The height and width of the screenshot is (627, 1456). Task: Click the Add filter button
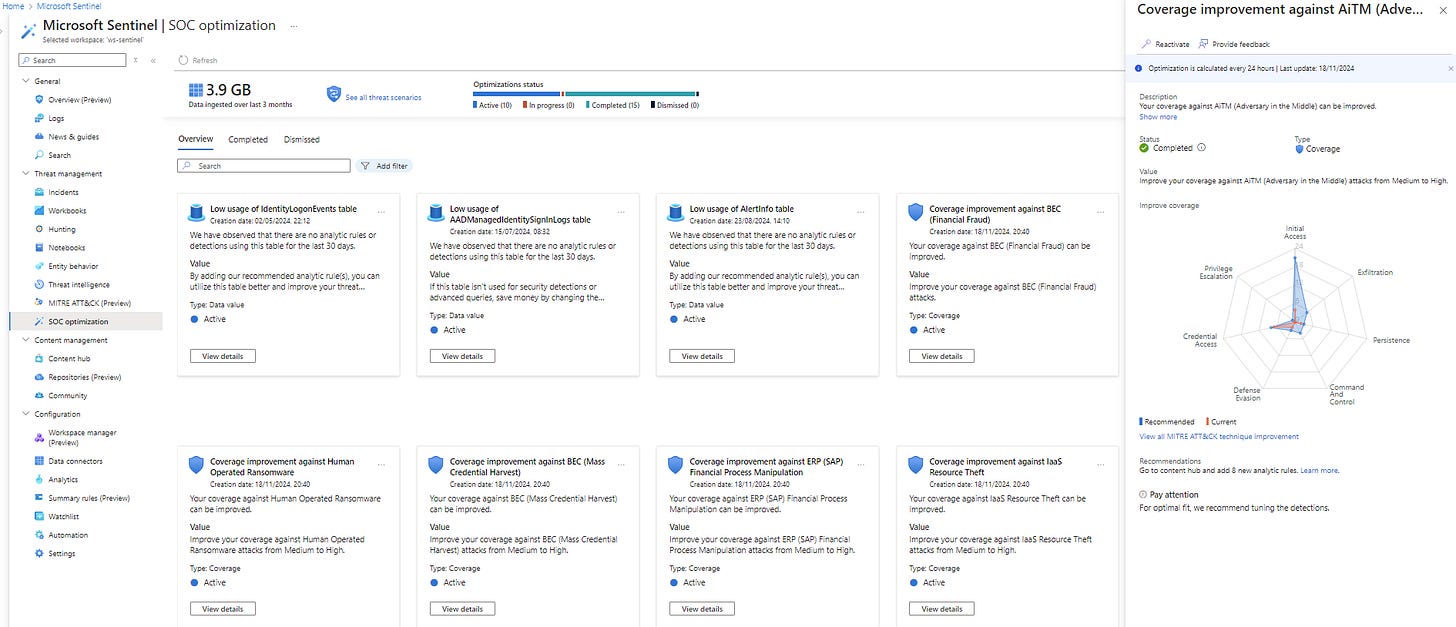(x=384, y=166)
